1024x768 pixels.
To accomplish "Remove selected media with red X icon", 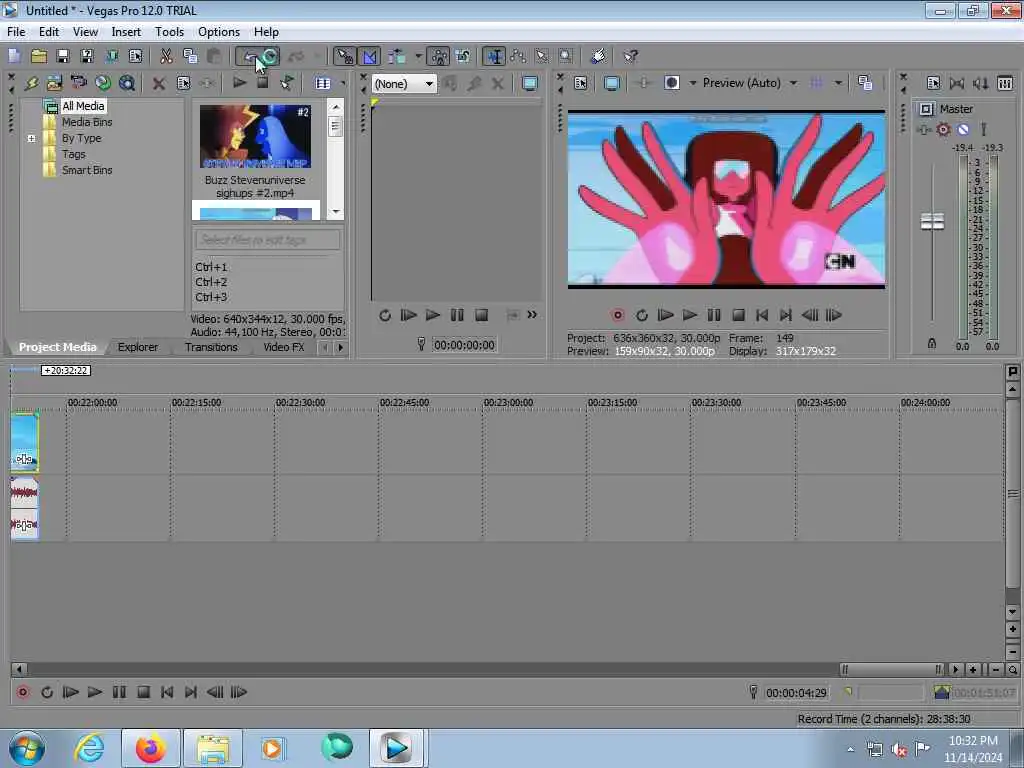I will (x=158, y=83).
